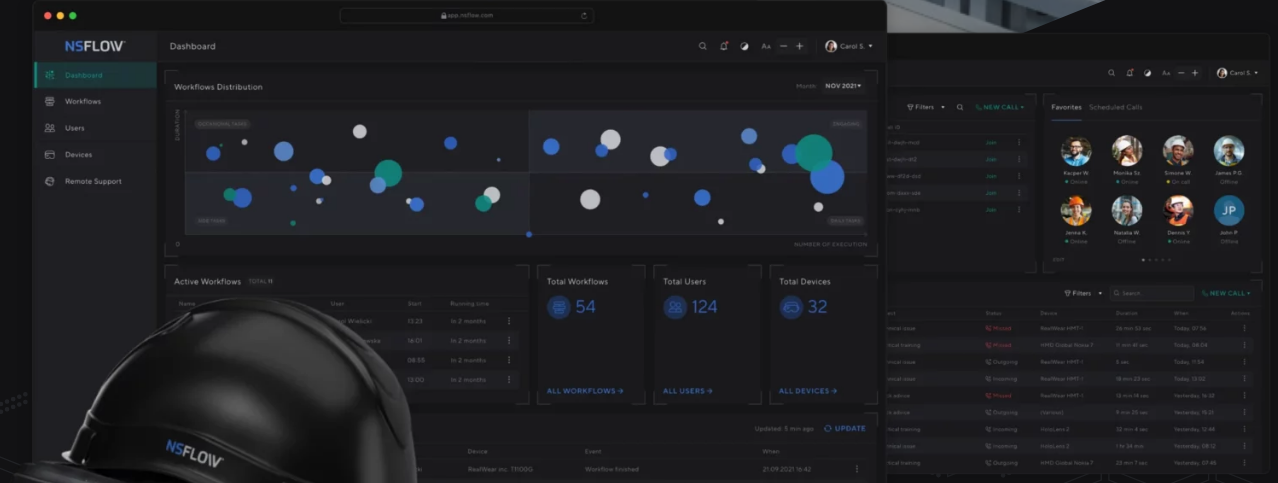Viewport: 1278px width, 483px height.
Task: Click the UPDATE refresh button
Action: (x=845, y=428)
